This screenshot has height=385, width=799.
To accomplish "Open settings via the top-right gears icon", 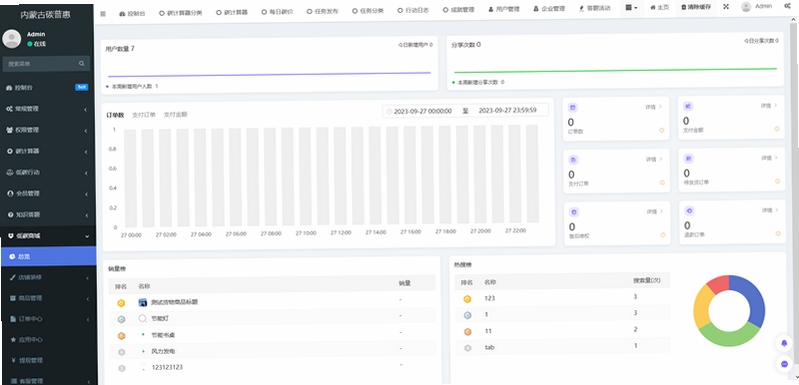I will coord(787,6).
